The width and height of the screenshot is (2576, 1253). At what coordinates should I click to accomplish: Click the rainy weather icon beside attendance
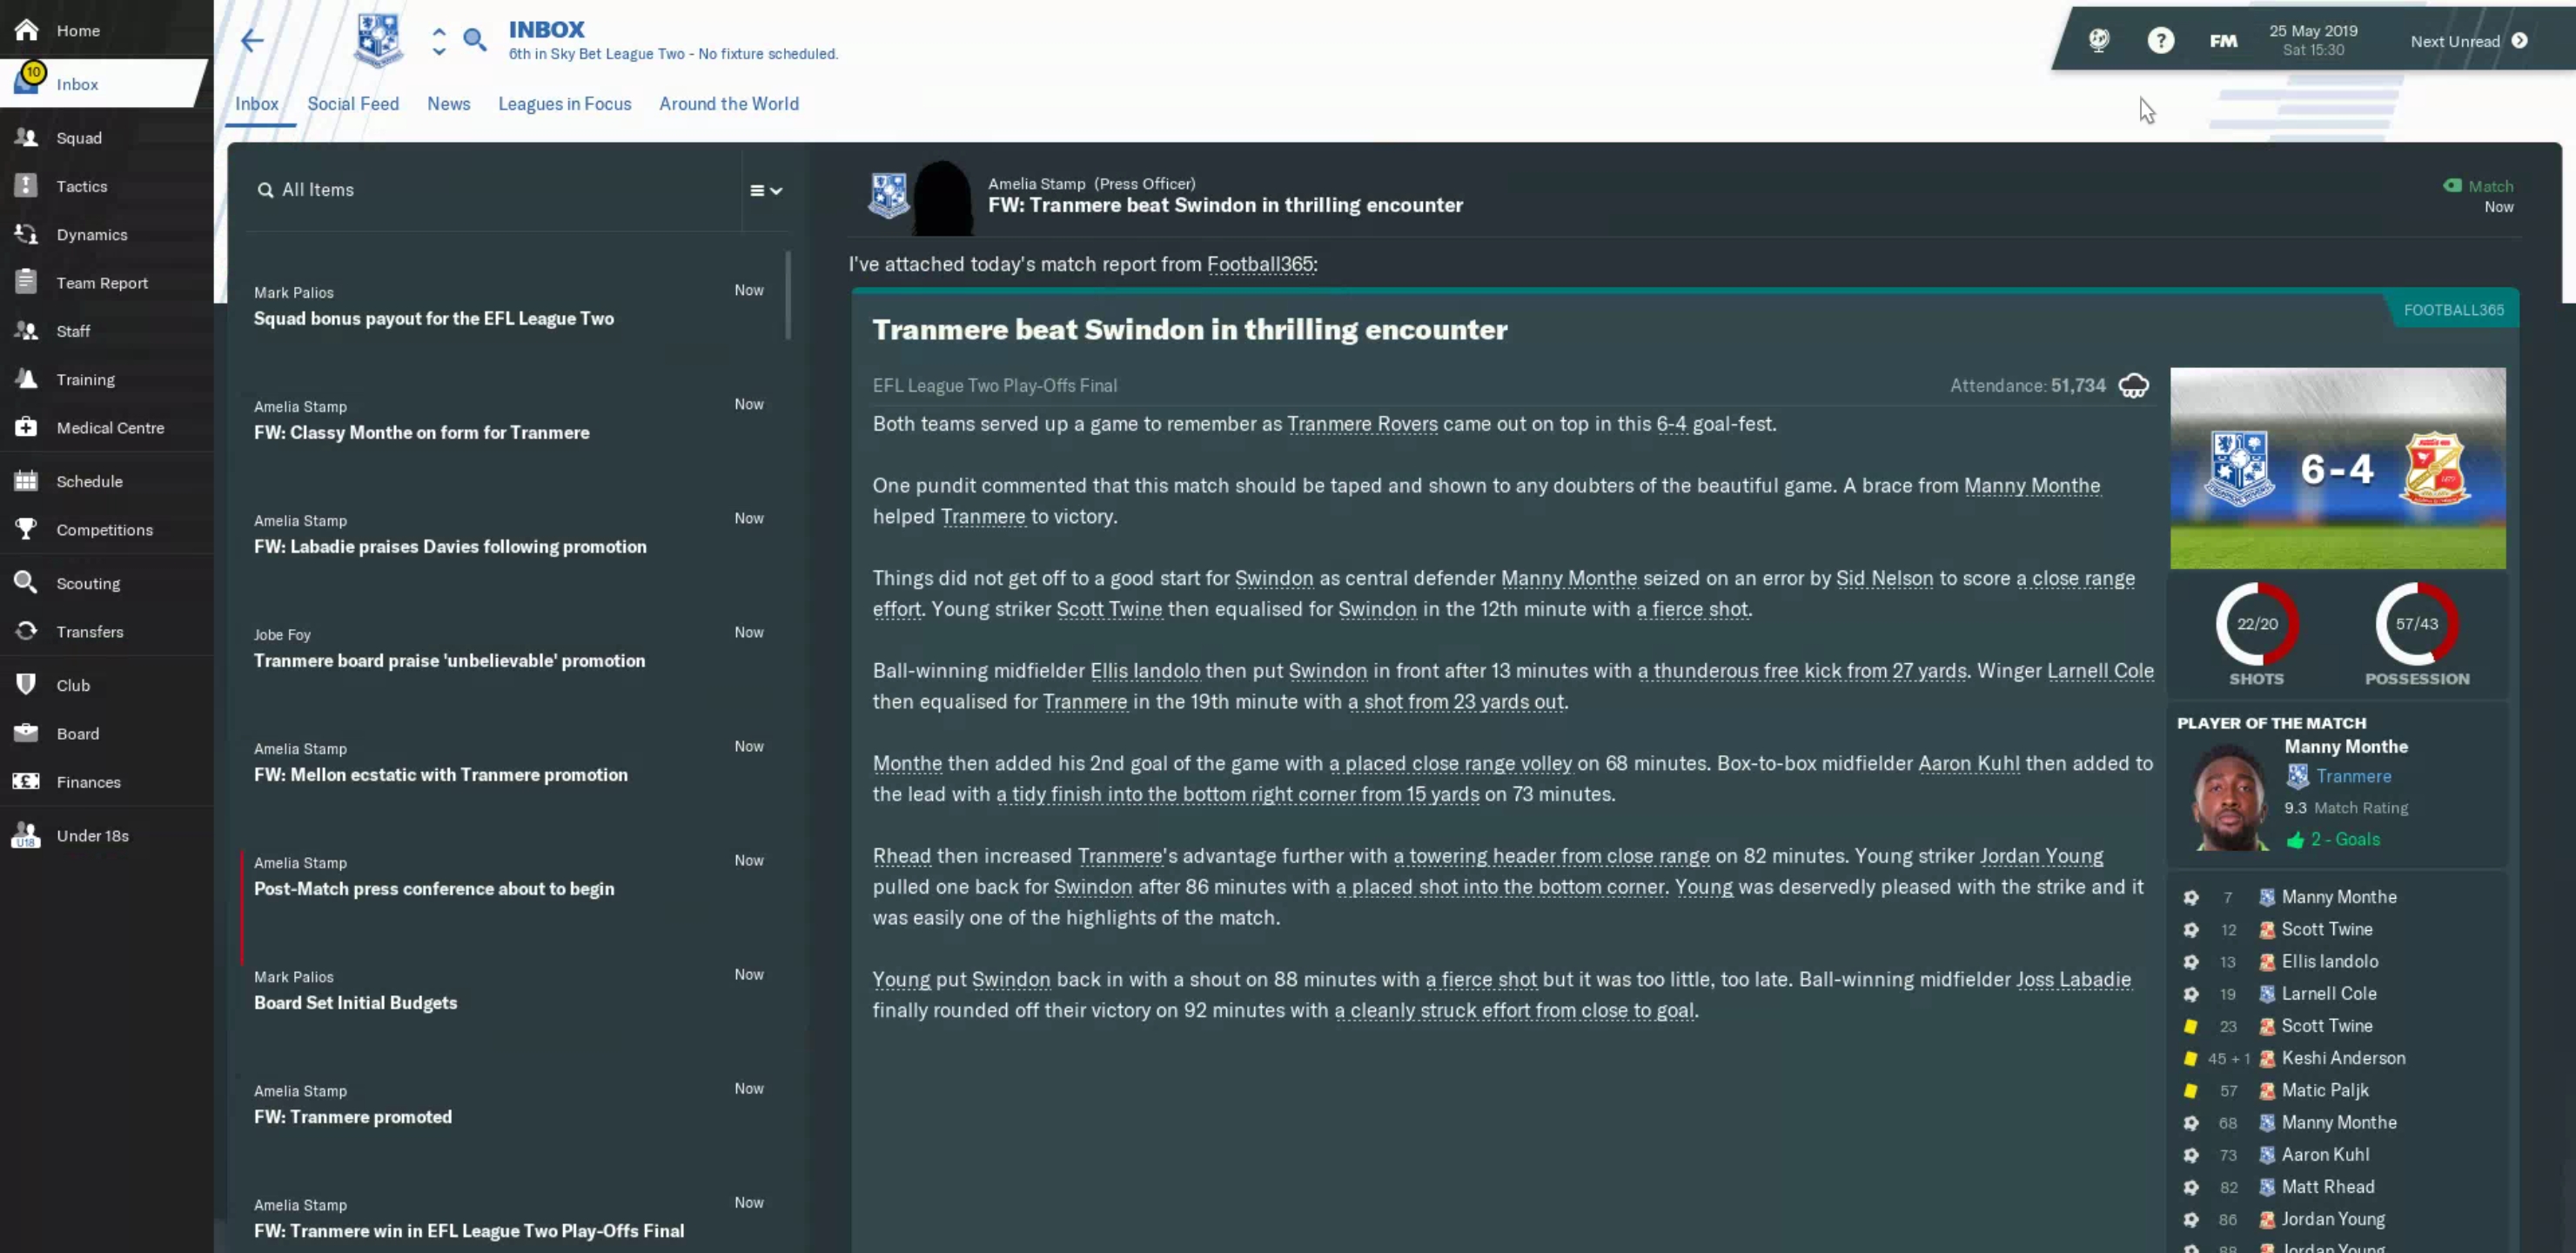pyautogui.click(x=2133, y=386)
